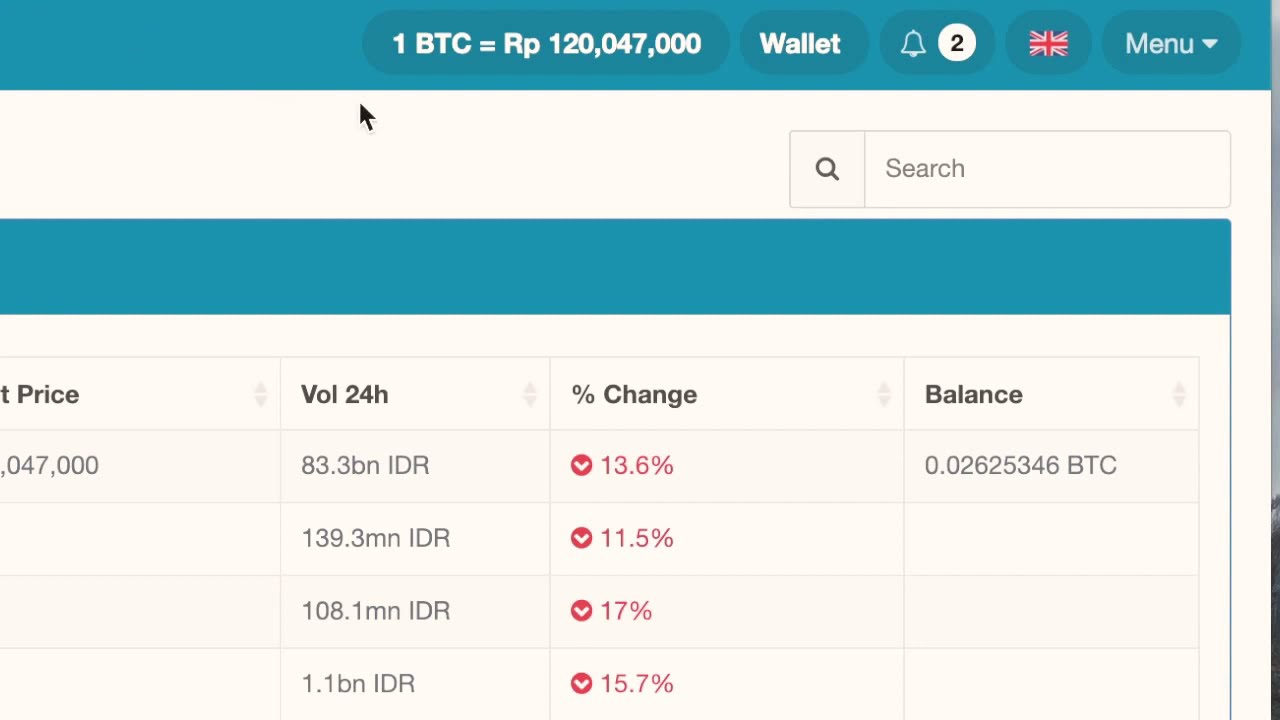Viewport: 1280px width, 720px height.
Task: Sort table by Balance column
Action: [x=1179, y=395]
